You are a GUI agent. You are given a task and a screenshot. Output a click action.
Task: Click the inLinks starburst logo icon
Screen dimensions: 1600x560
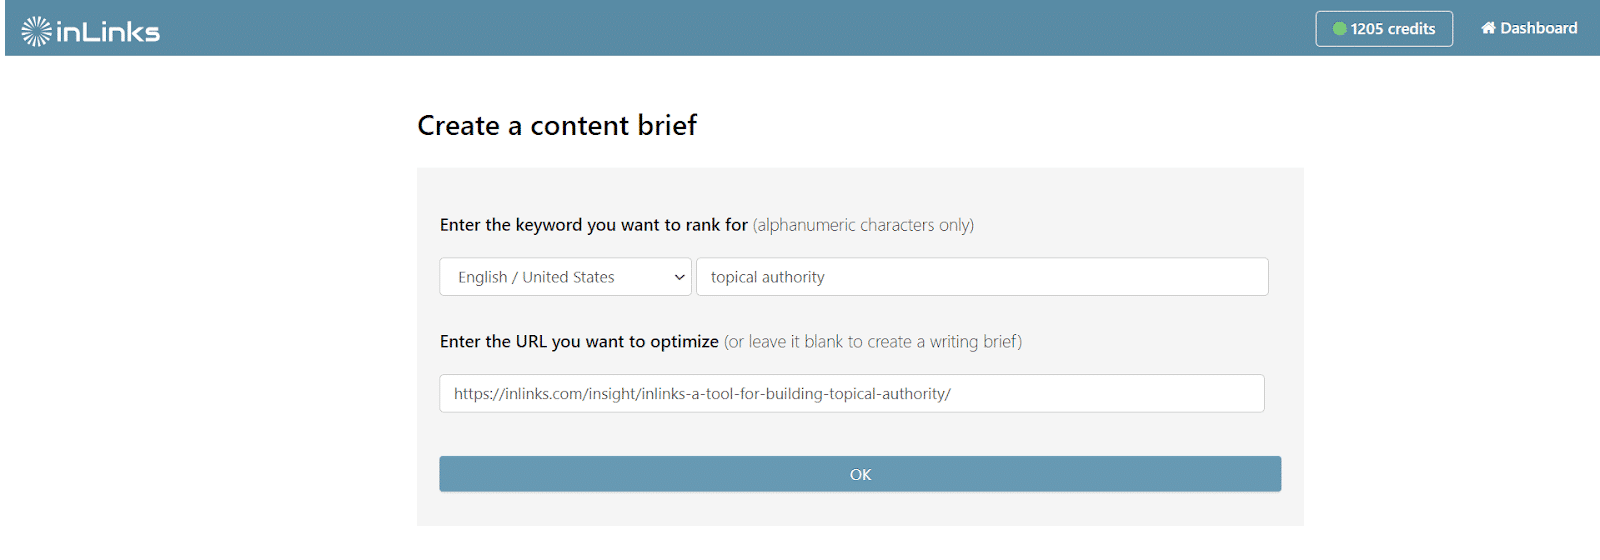pyautogui.click(x=36, y=31)
